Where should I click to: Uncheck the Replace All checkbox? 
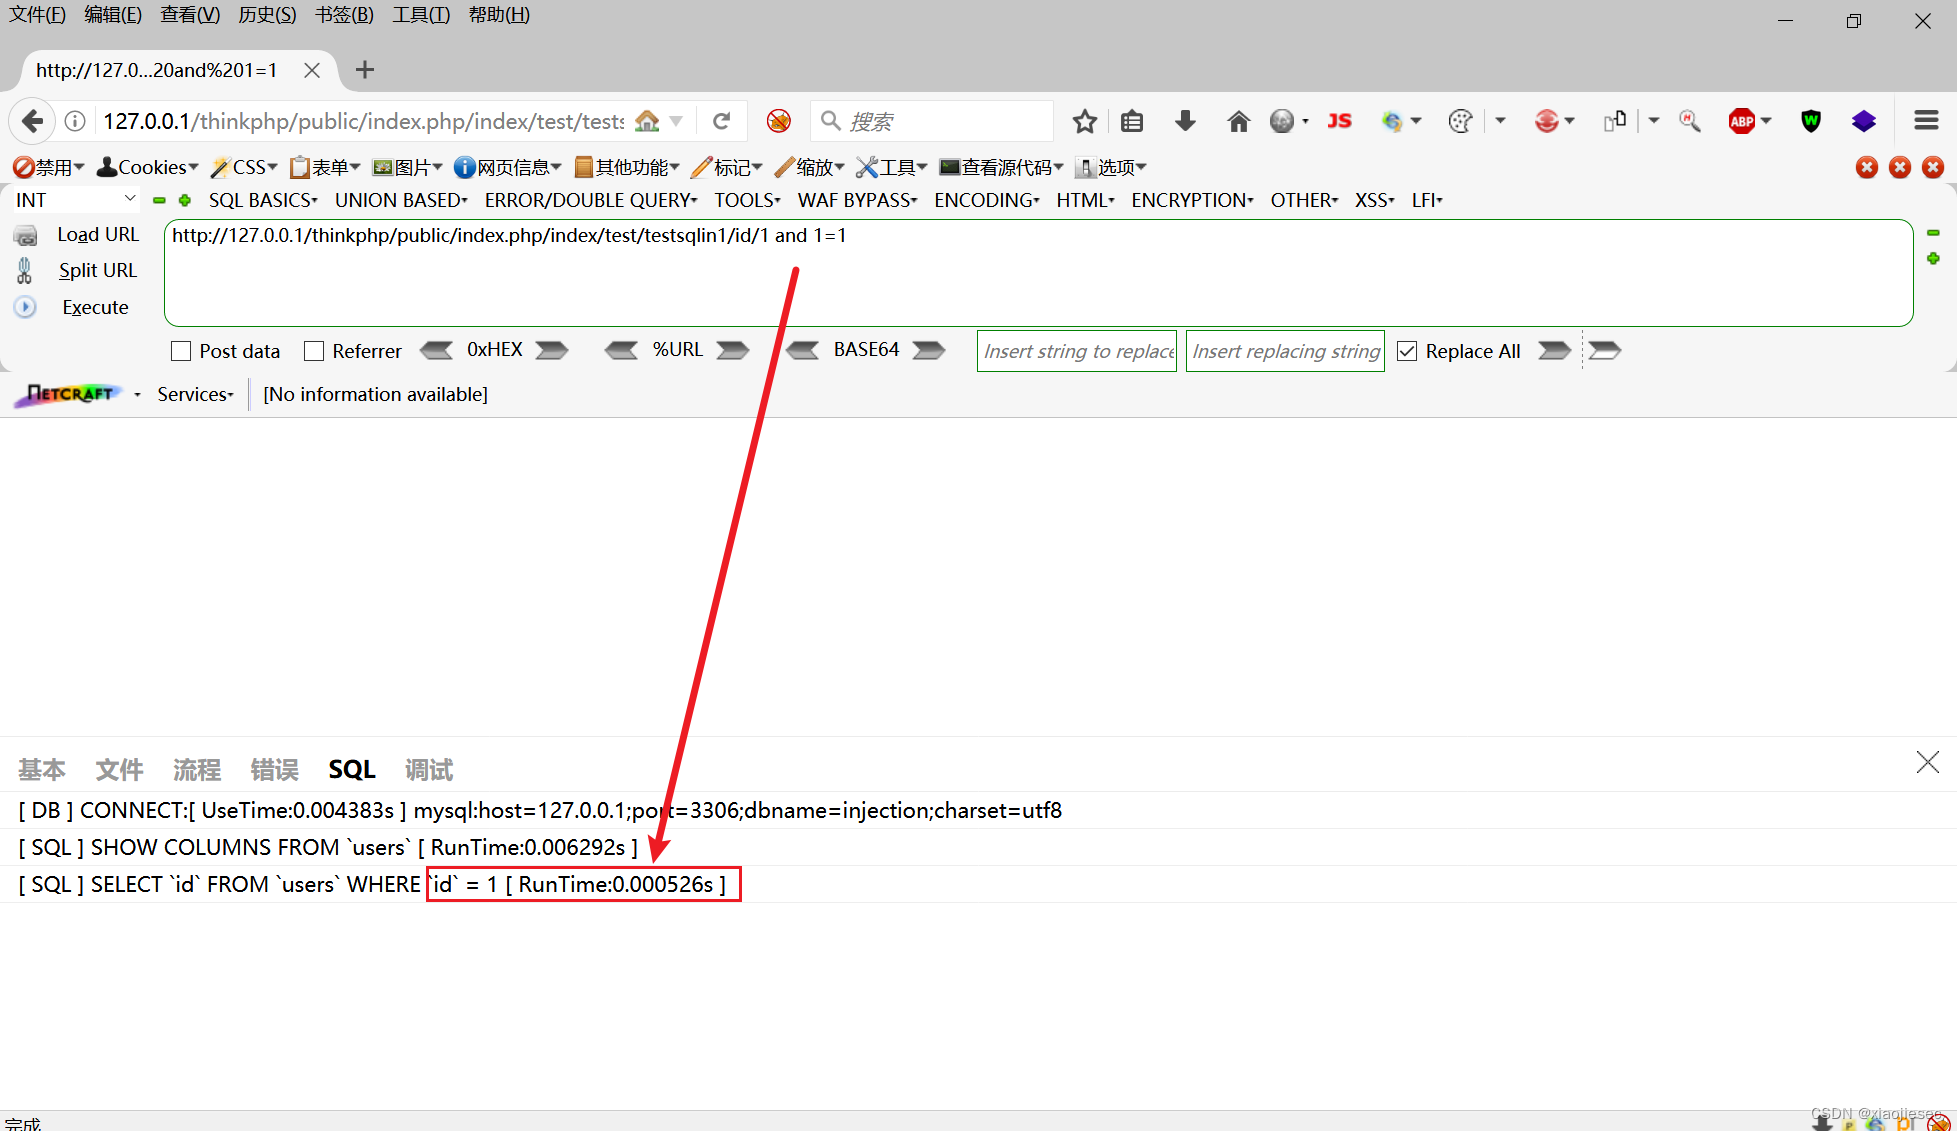coord(1407,351)
